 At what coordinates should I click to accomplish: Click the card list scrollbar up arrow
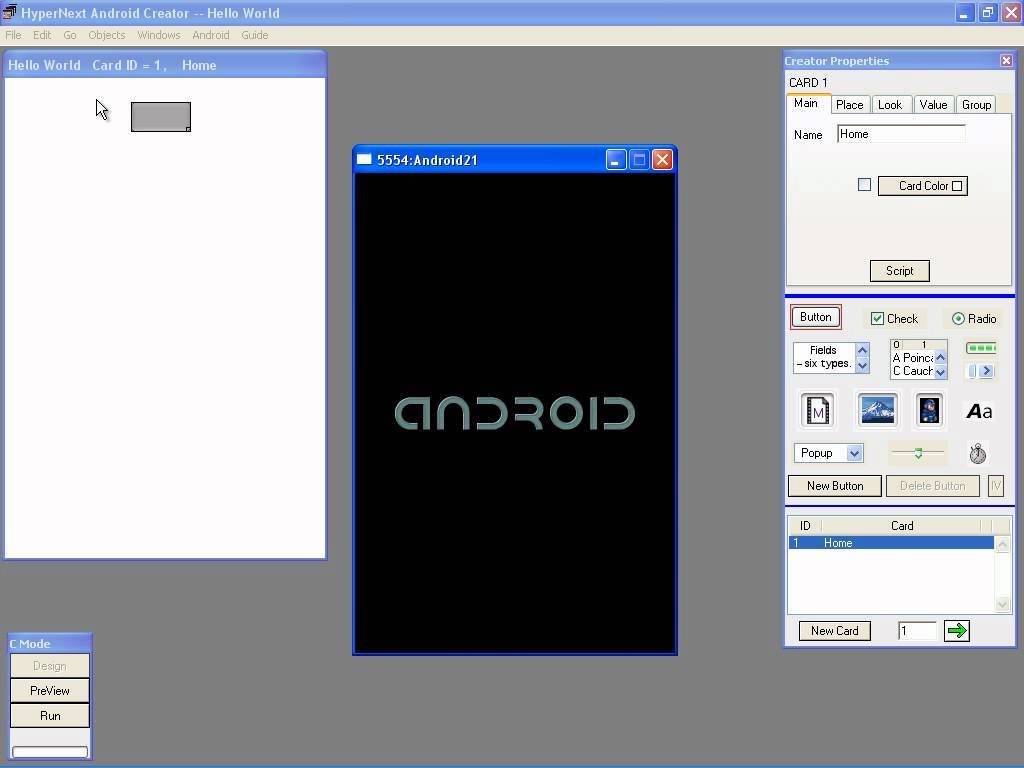[x=1002, y=544]
